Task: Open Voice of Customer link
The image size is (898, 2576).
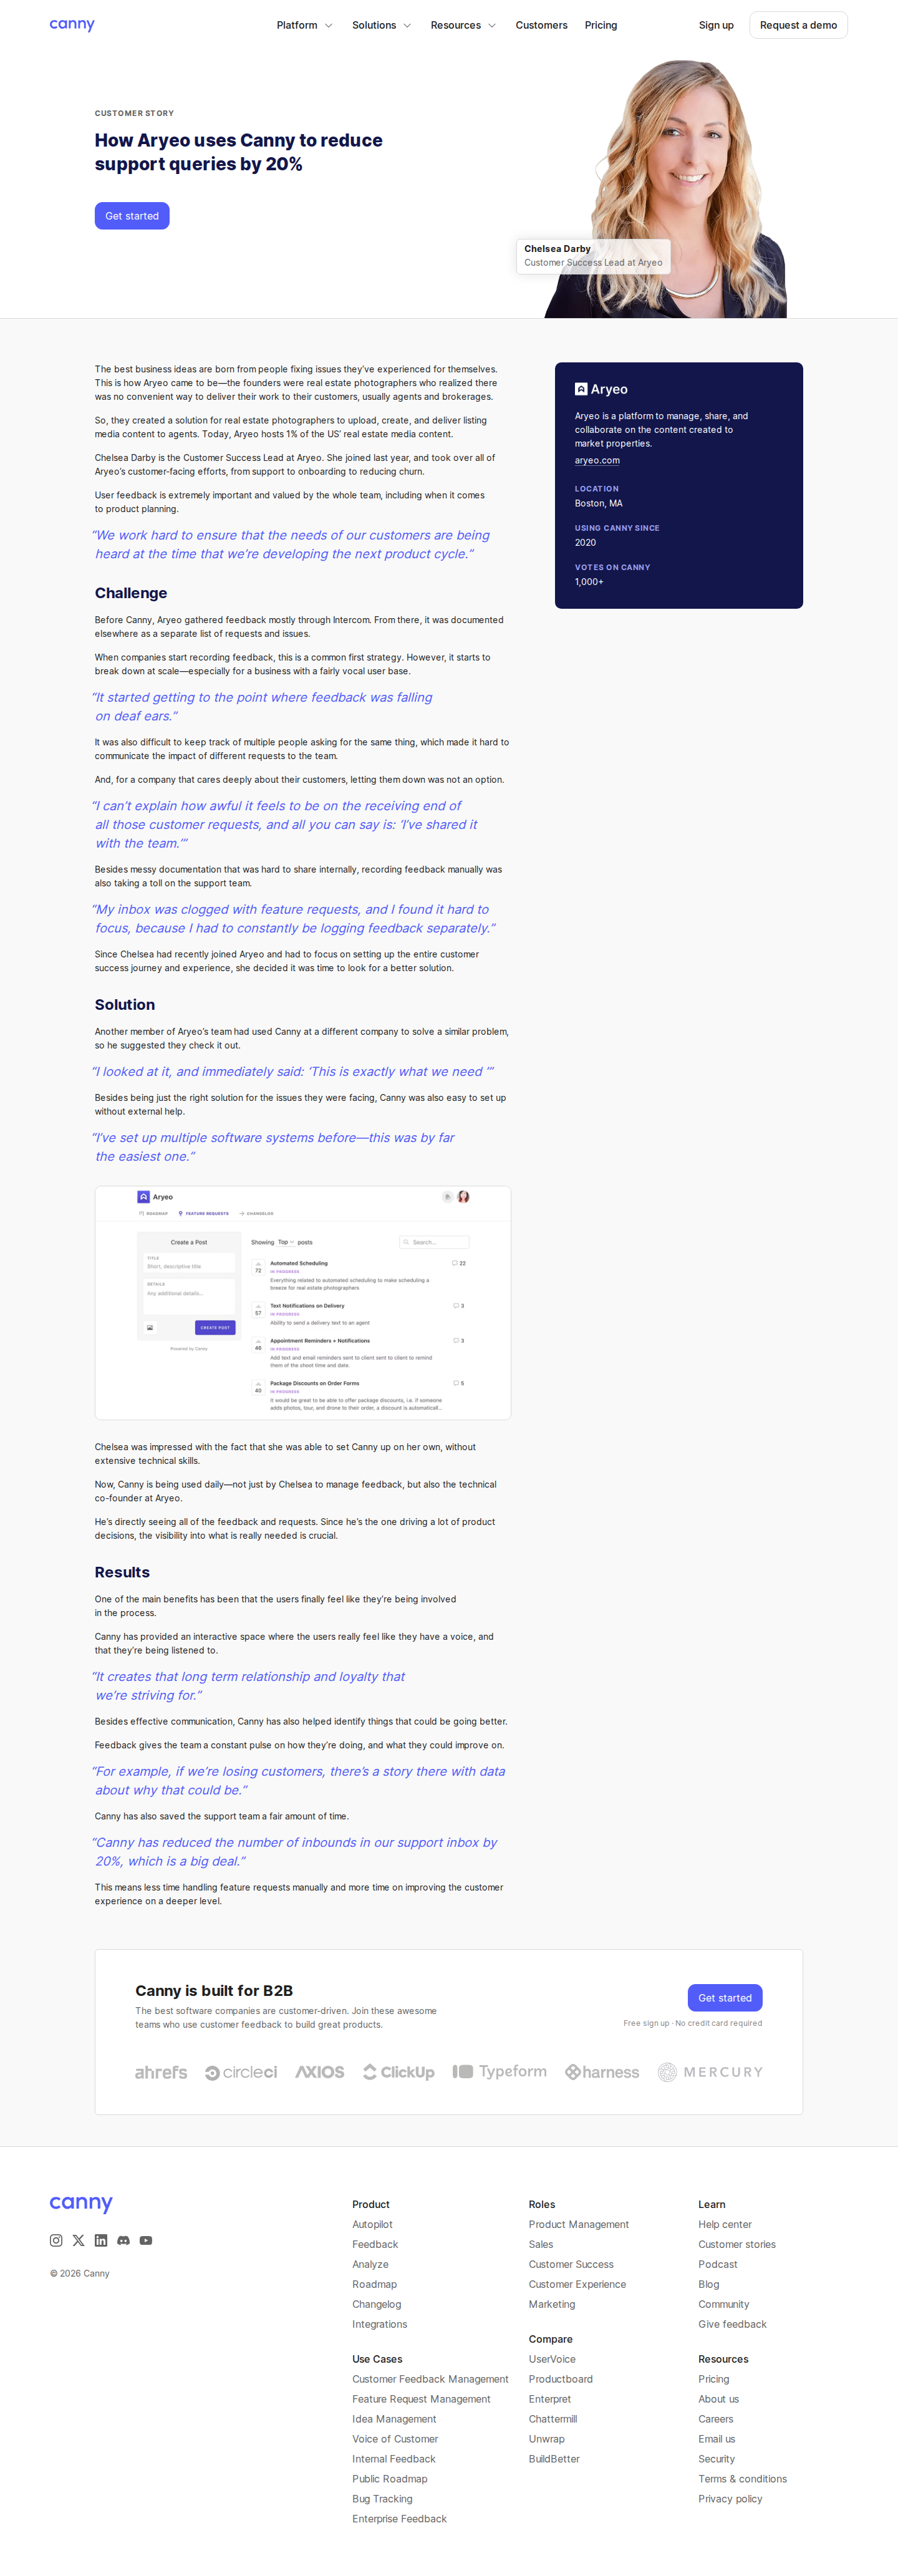Action: (395, 2439)
